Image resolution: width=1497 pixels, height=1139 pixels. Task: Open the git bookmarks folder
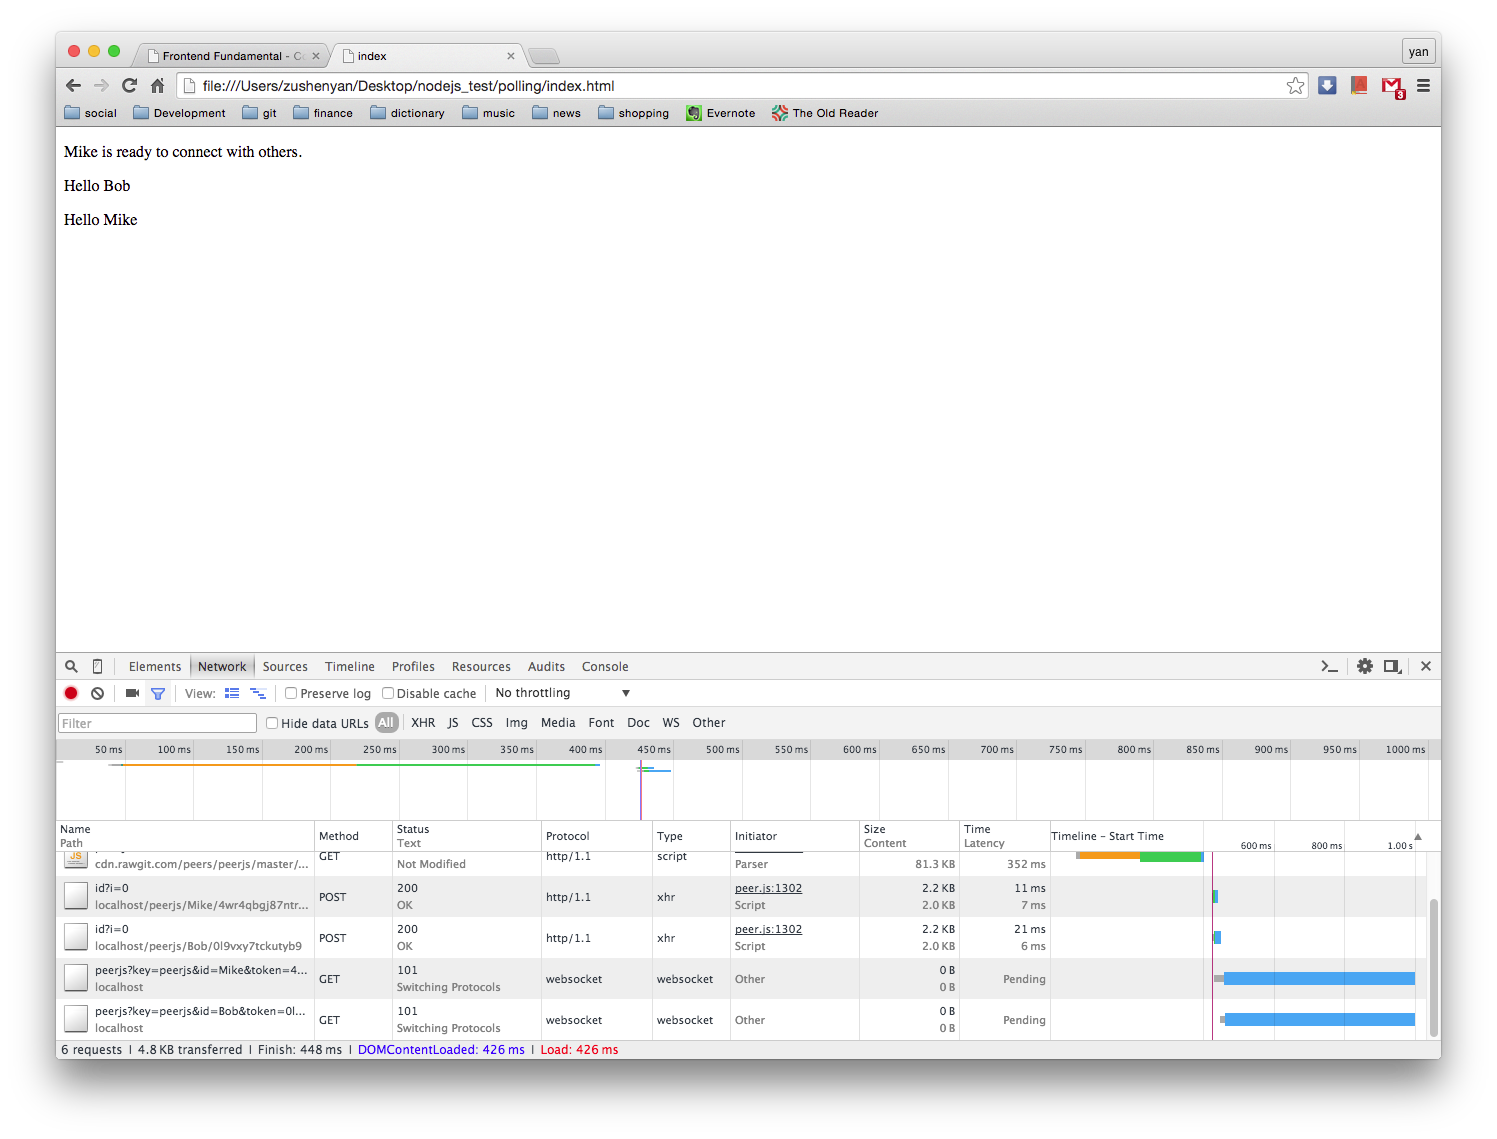[x=259, y=113]
